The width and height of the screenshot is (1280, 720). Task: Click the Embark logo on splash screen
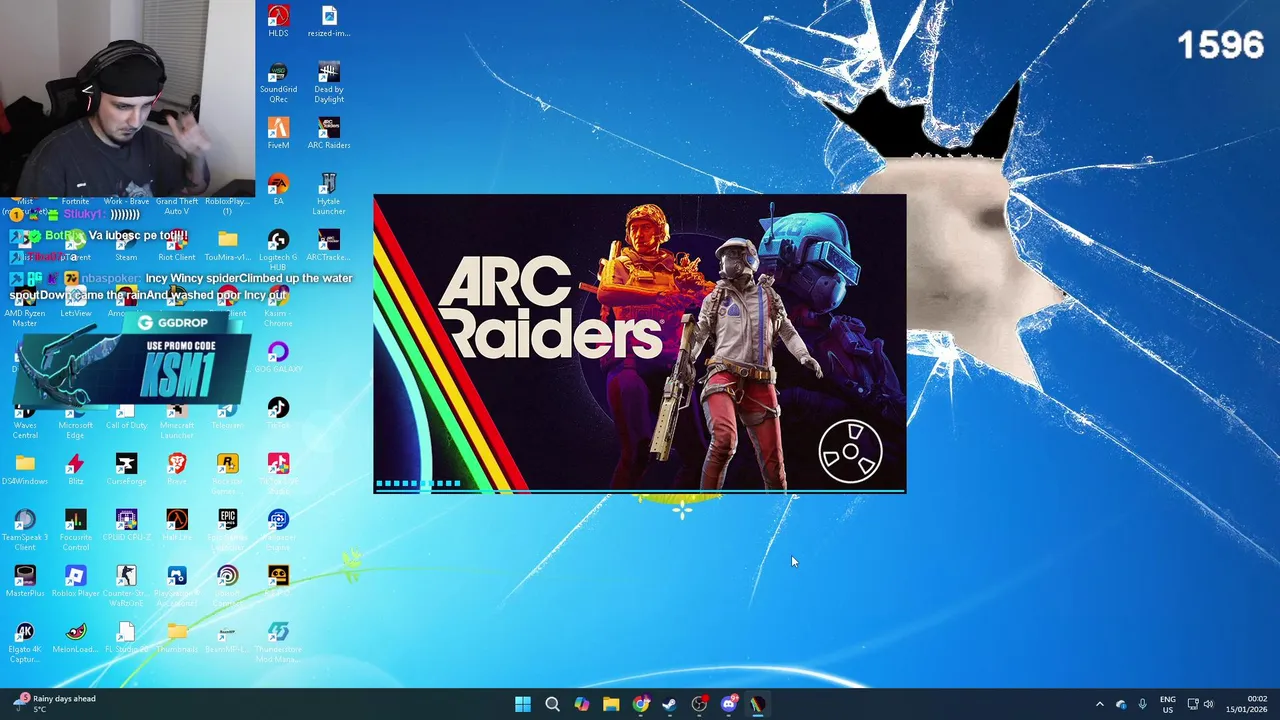(850, 452)
